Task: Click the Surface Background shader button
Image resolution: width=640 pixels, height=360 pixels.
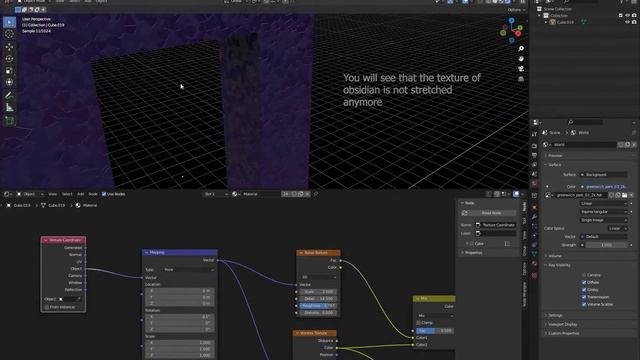Action: tap(604, 175)
